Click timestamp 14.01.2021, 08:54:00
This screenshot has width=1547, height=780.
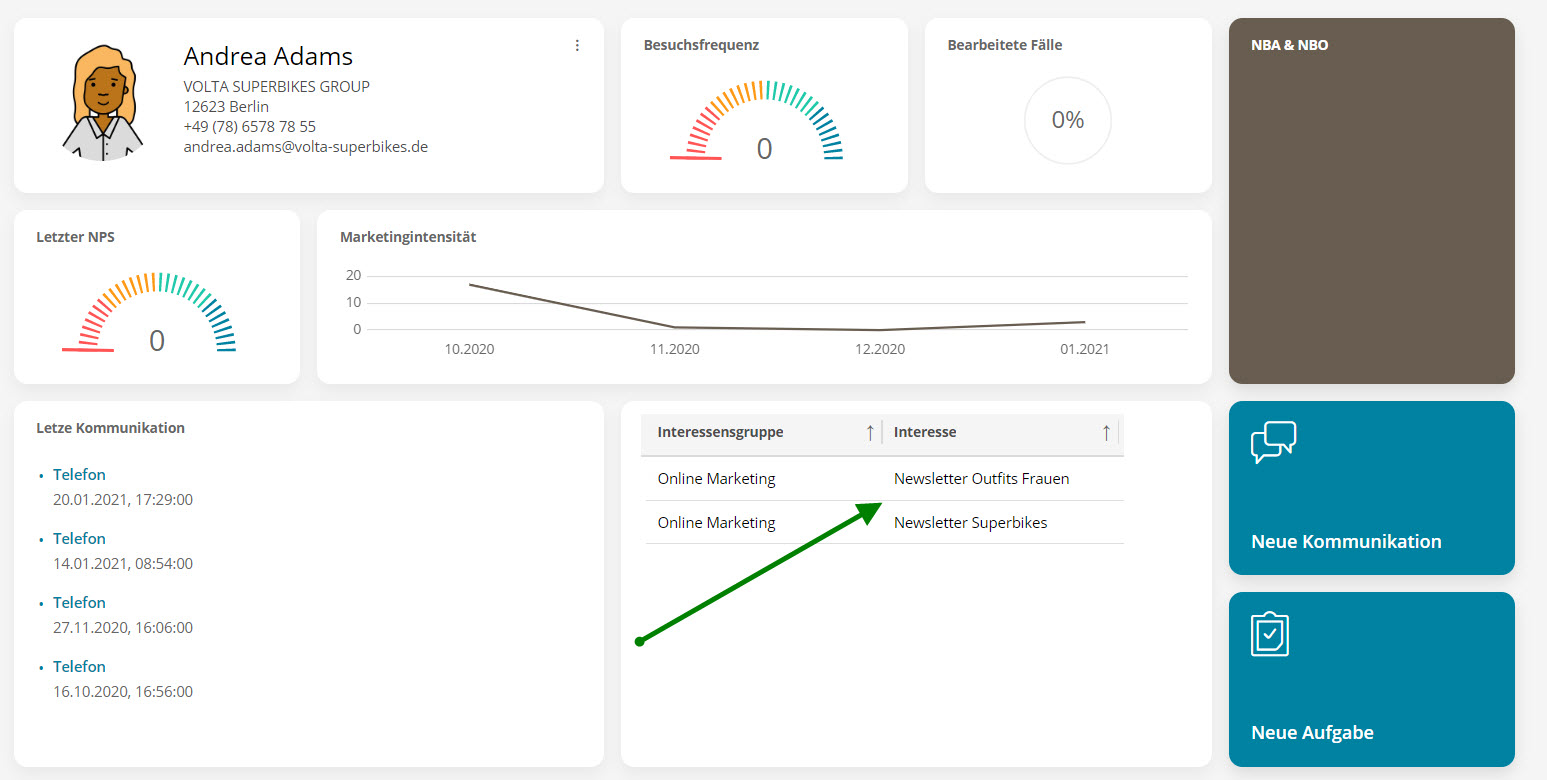(123, 563)
